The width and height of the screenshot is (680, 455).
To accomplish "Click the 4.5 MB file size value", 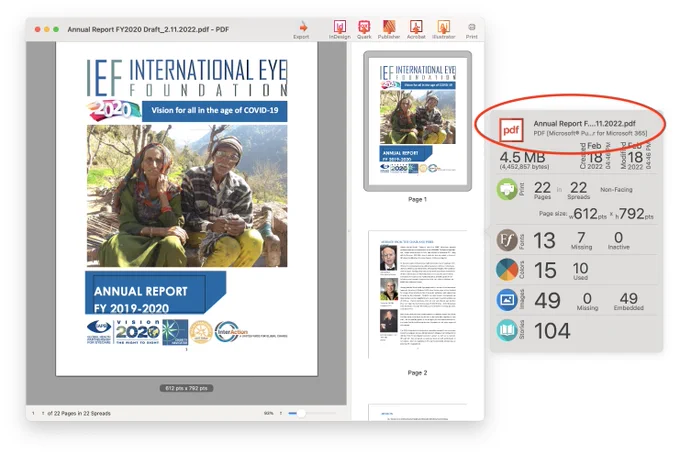I will click(x=523, y=157).
